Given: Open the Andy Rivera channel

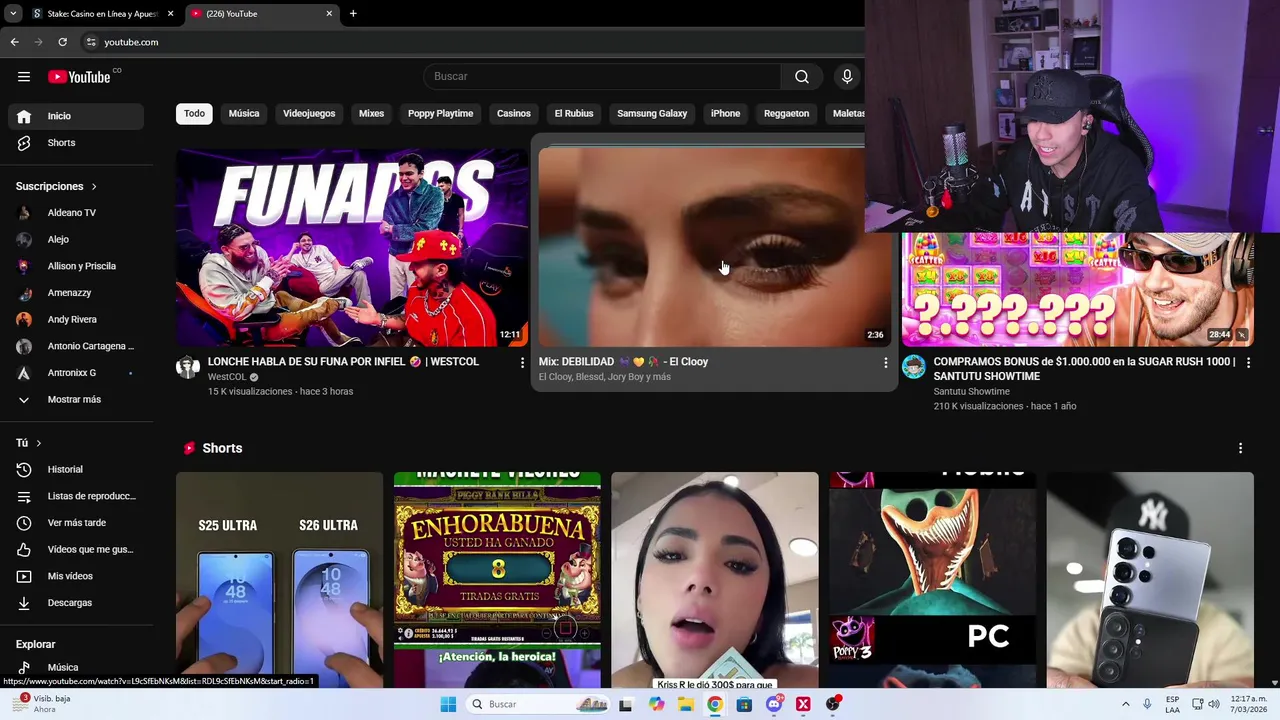Looking at the screenshot, I should coord(76,320).
